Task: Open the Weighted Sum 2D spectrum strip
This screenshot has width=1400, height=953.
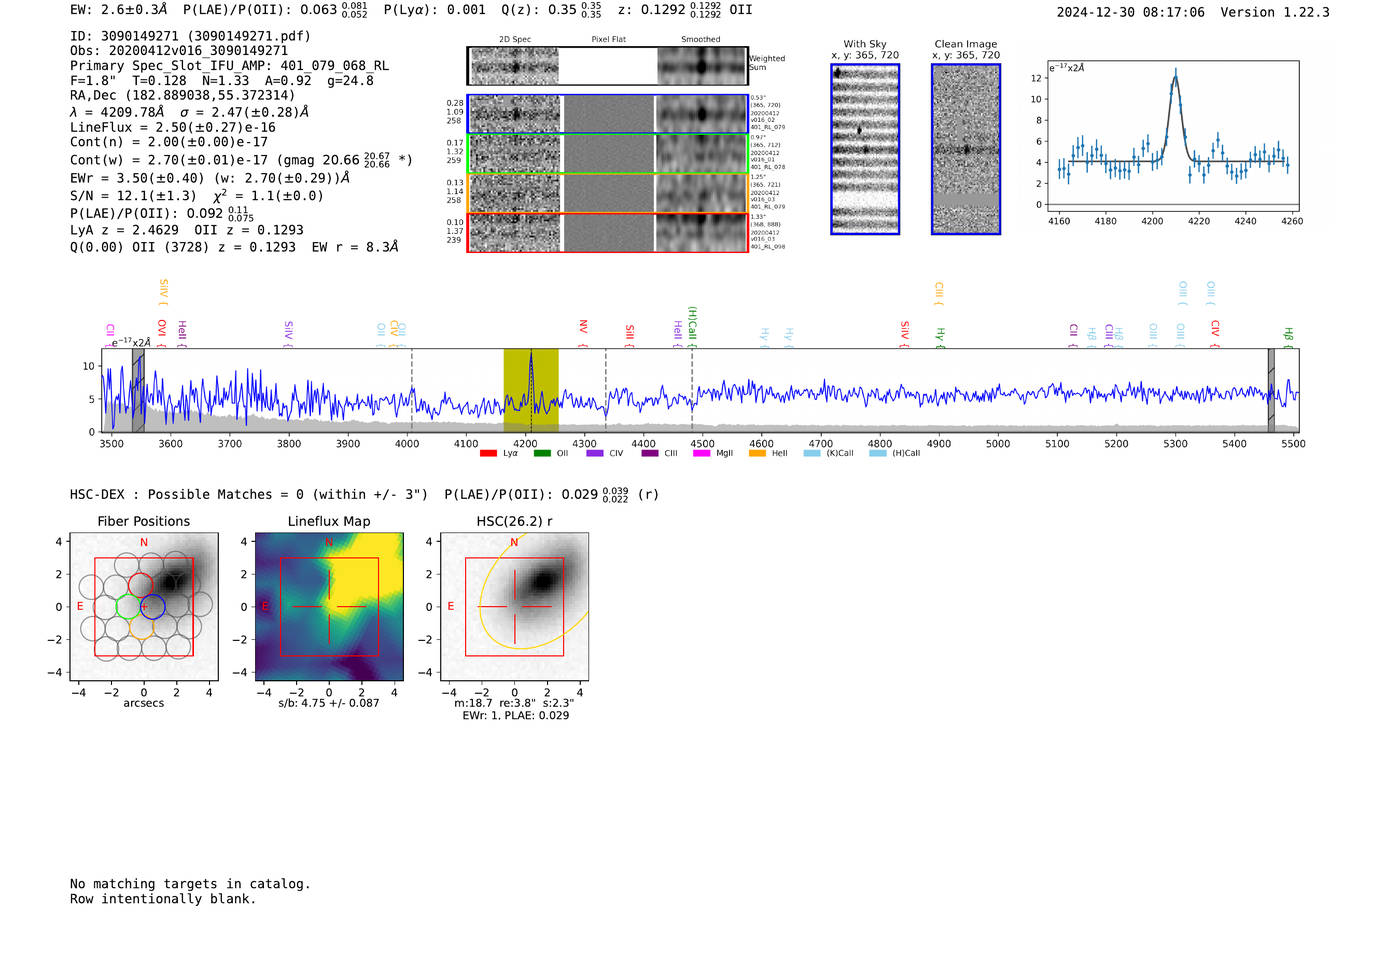Action: coord(607,66)
